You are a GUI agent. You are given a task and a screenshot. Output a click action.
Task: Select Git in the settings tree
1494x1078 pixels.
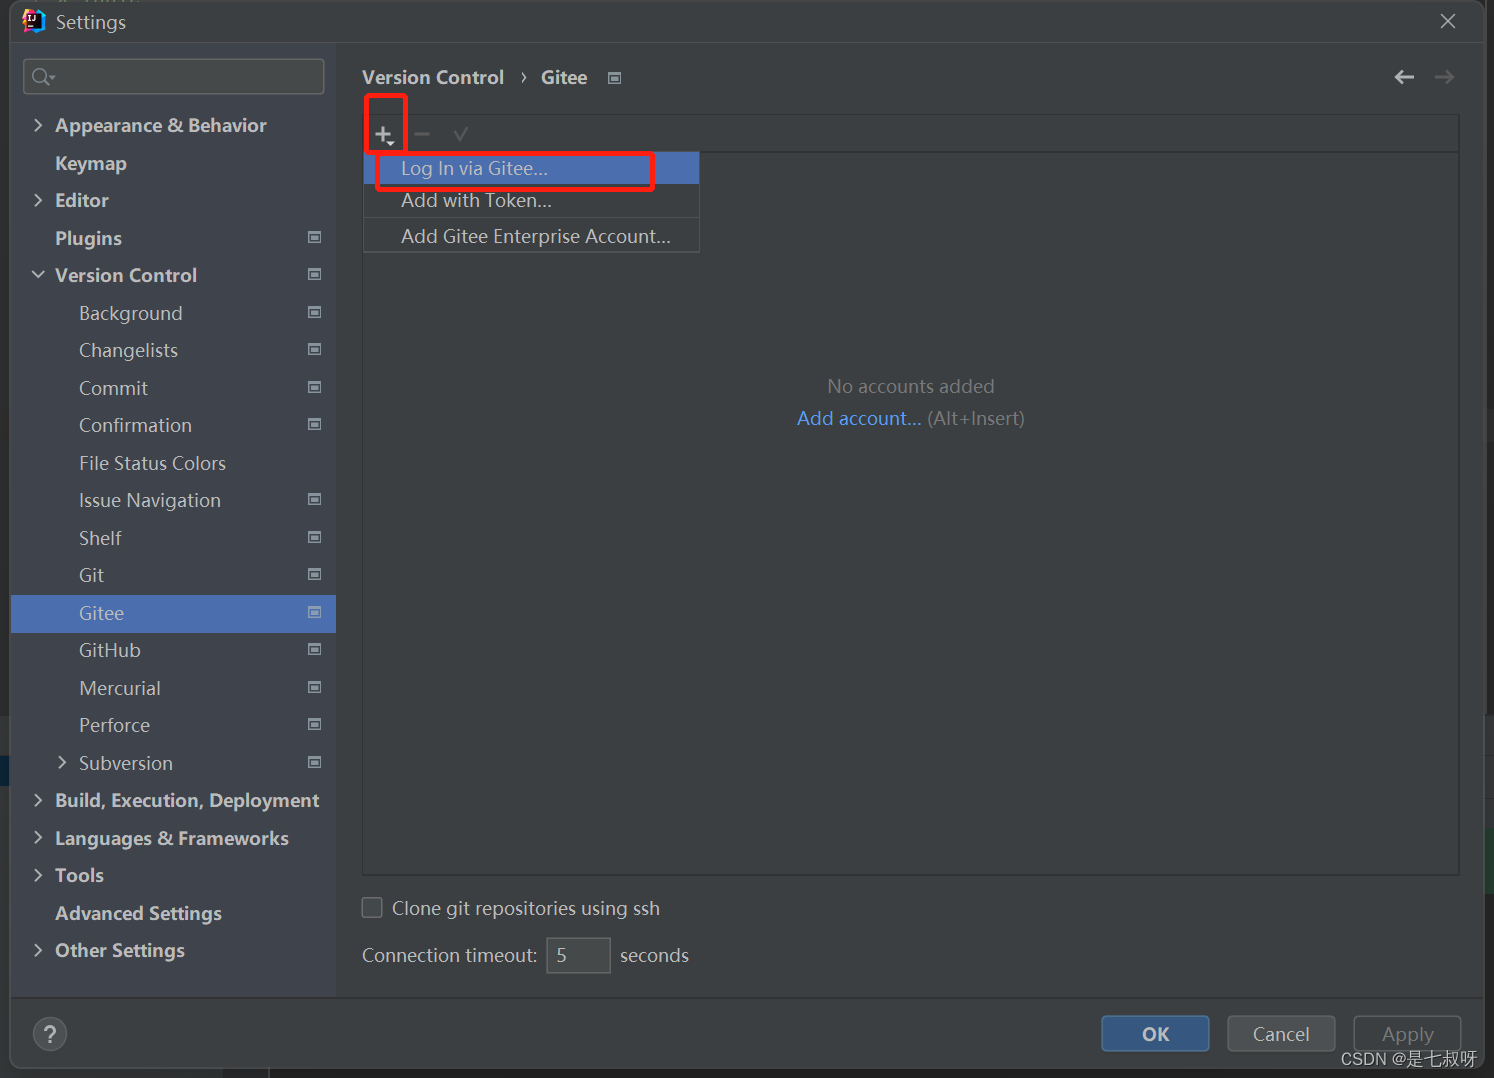(91, 575)
